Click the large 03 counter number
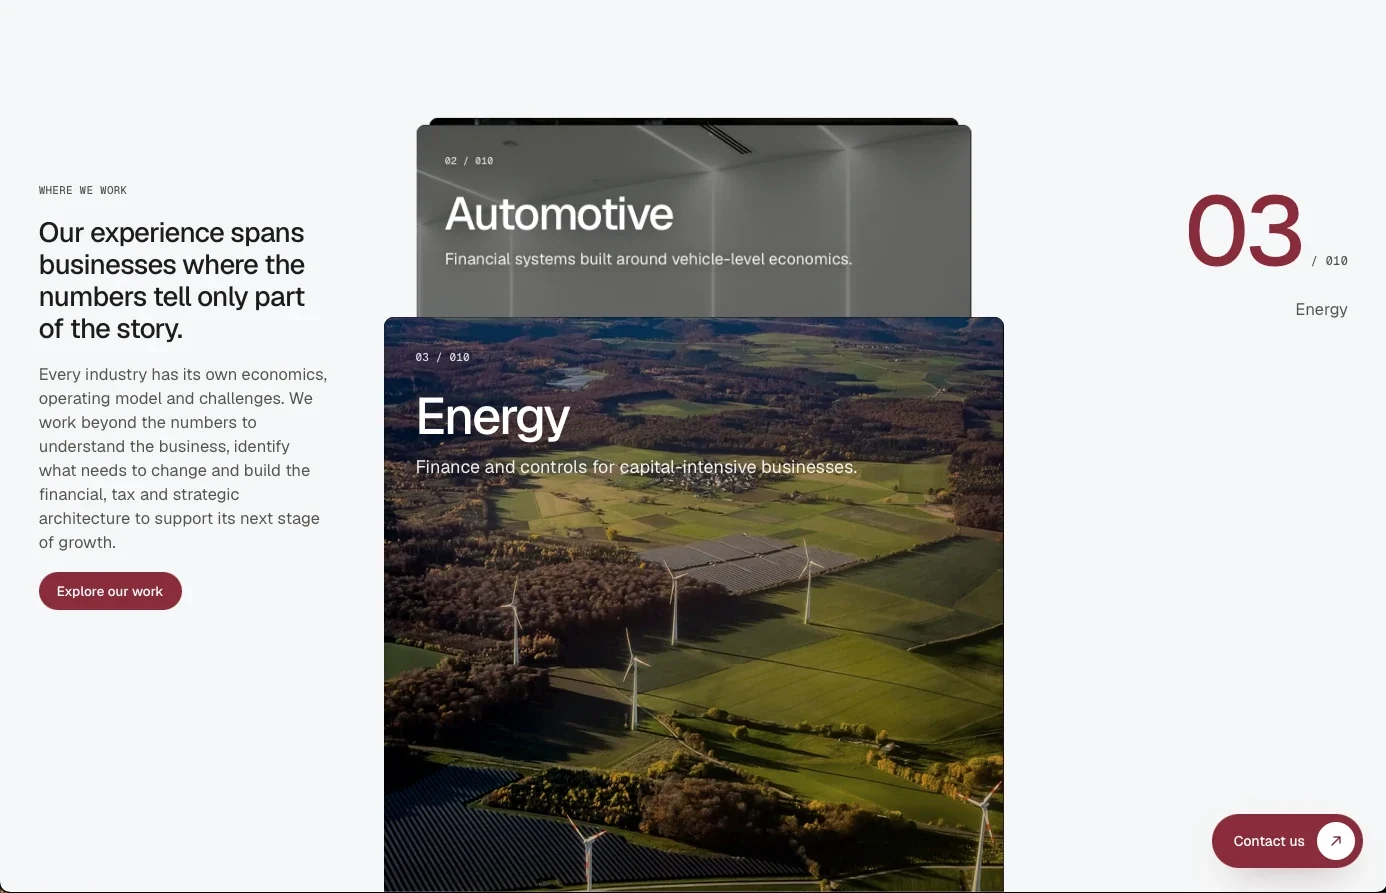The width and height of the screenshot is (1386, 893). (x=1244, y=232)
